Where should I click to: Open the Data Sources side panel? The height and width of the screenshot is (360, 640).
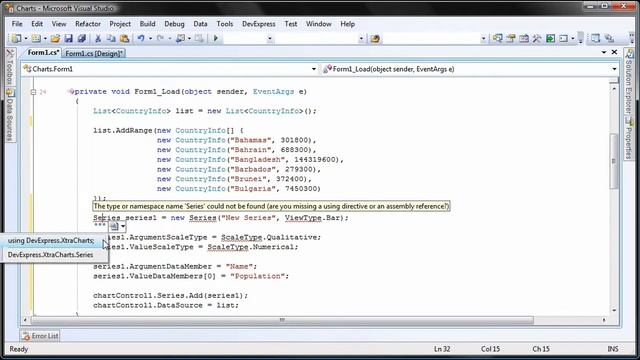10,115
